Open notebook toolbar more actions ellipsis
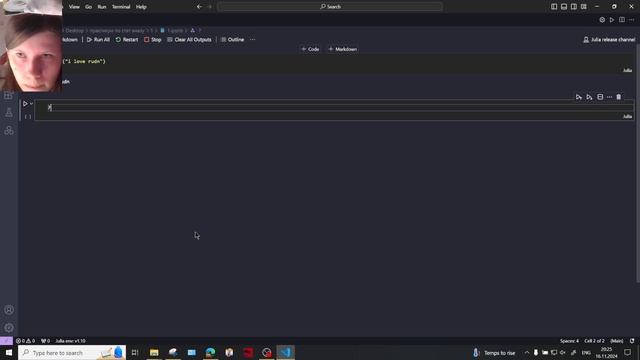The image size is (640, 360). coord(253,40)
